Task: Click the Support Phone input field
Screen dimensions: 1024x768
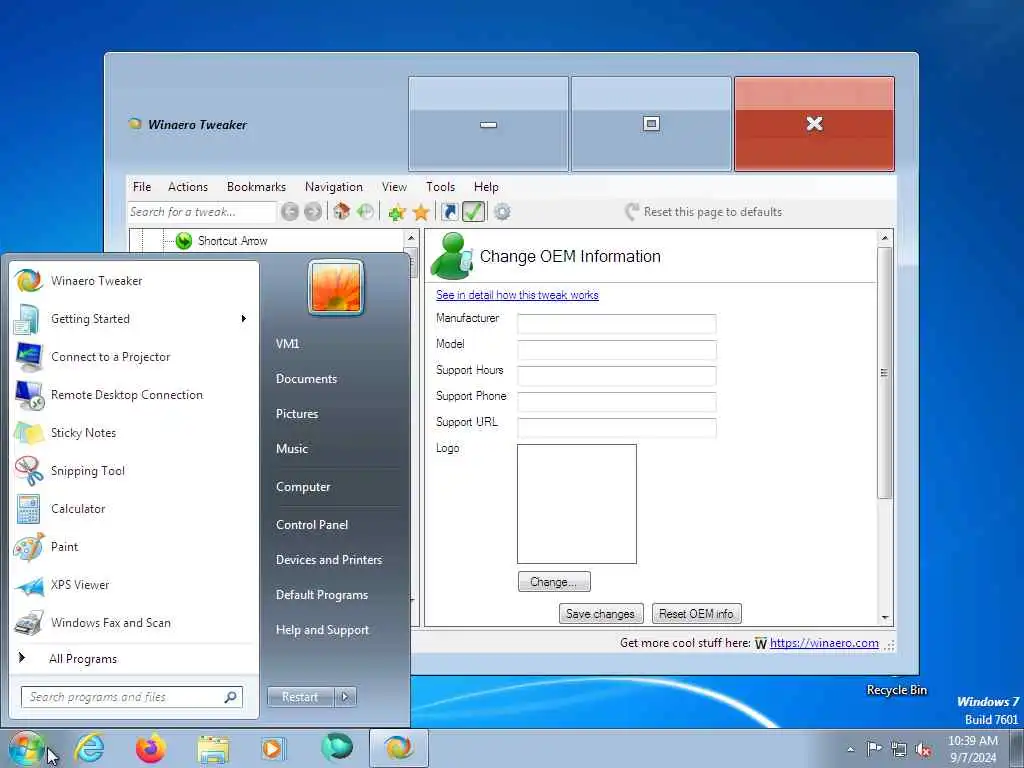Action: 616,402
